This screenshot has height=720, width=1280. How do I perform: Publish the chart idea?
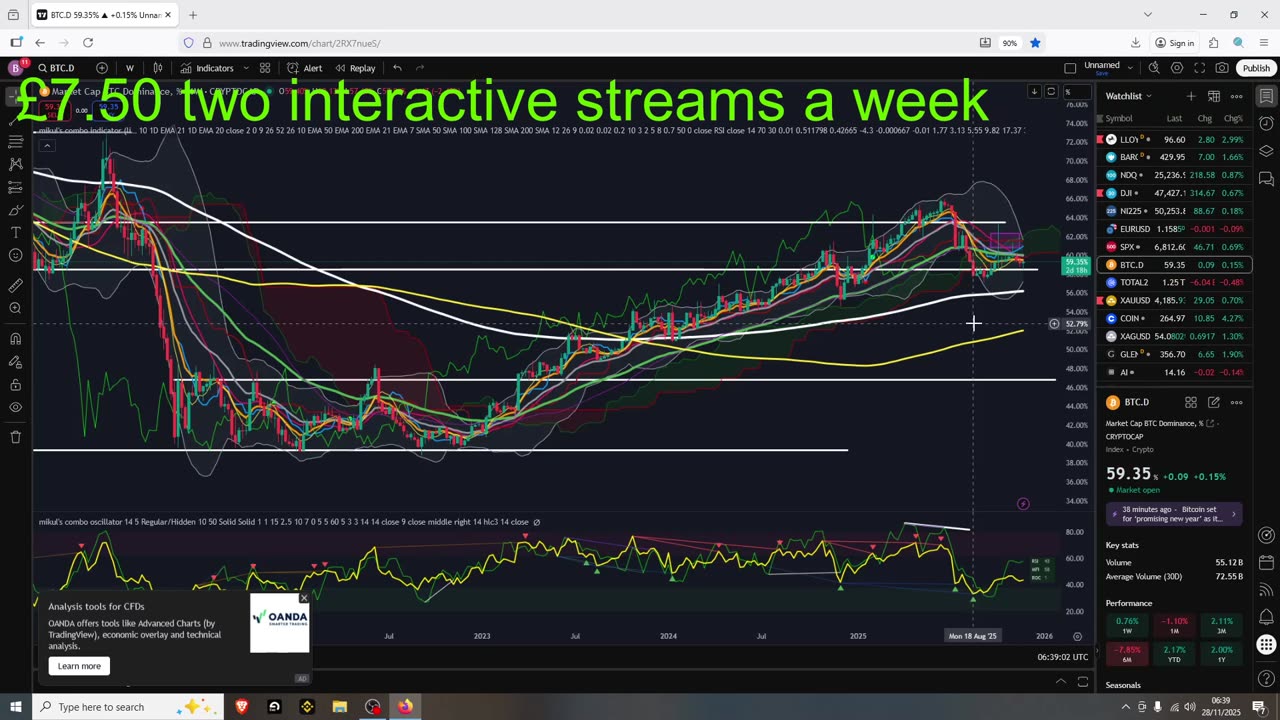pos(1256,68)
